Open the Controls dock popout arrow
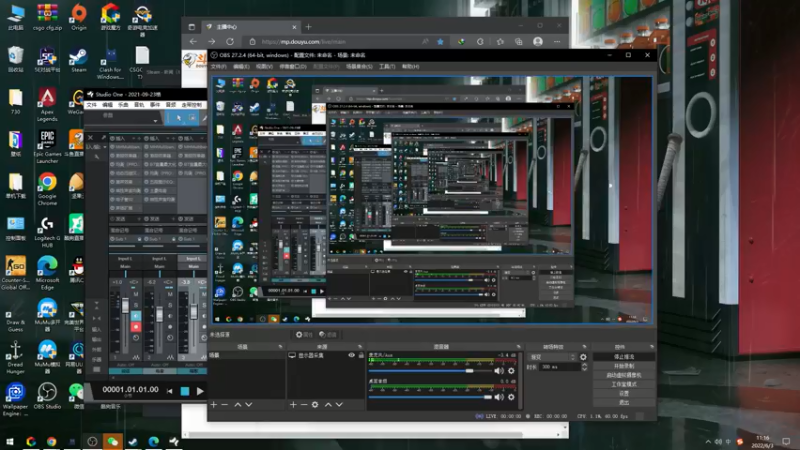The width and height of the screenshot is (800, 450). (652, 346)
